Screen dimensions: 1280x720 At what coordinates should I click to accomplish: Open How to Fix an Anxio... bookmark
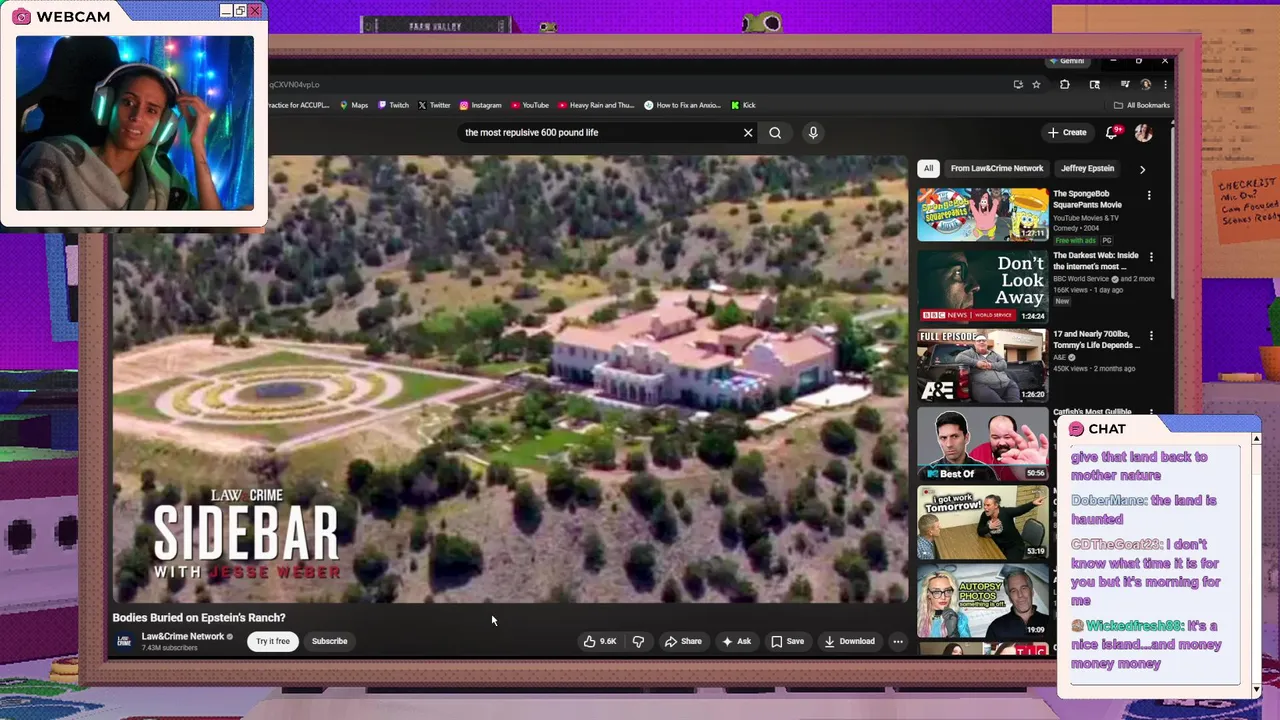(x=683, y=105)
